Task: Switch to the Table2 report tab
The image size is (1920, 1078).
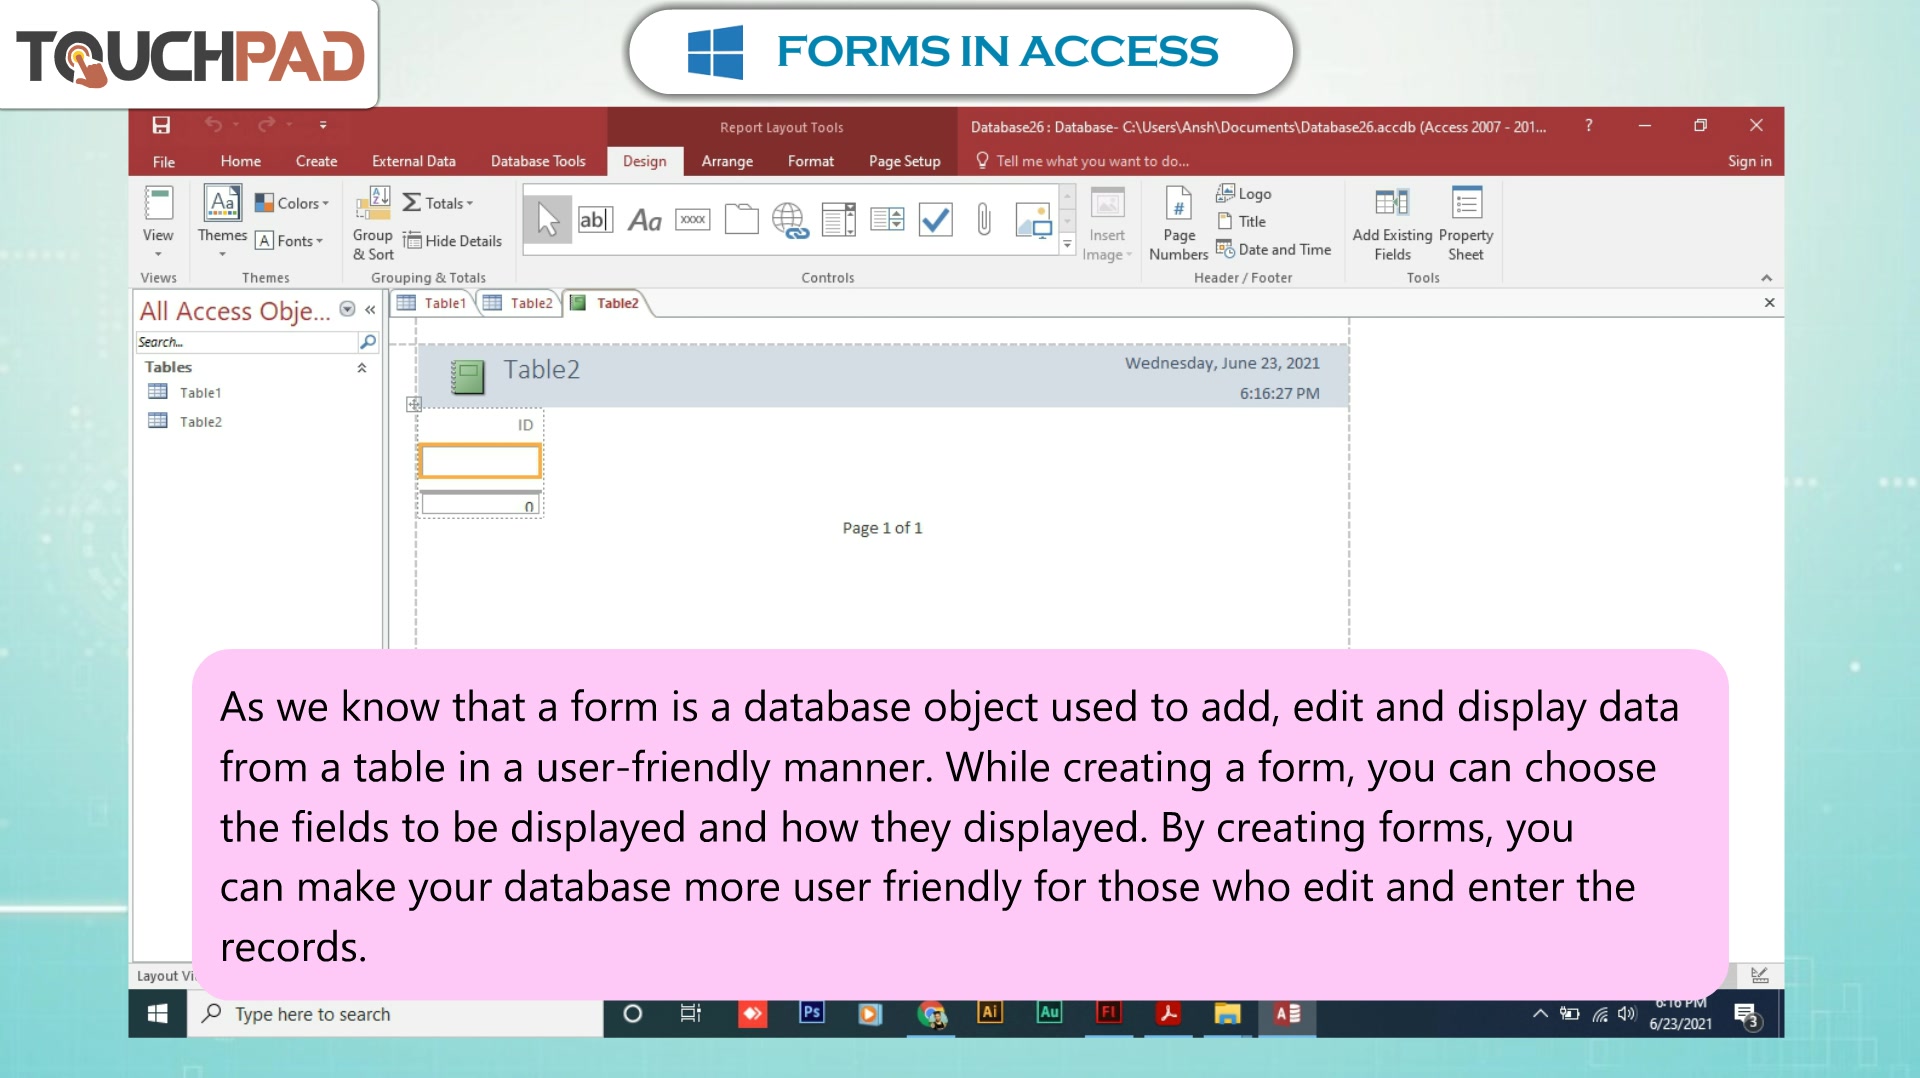Action: 606,303
